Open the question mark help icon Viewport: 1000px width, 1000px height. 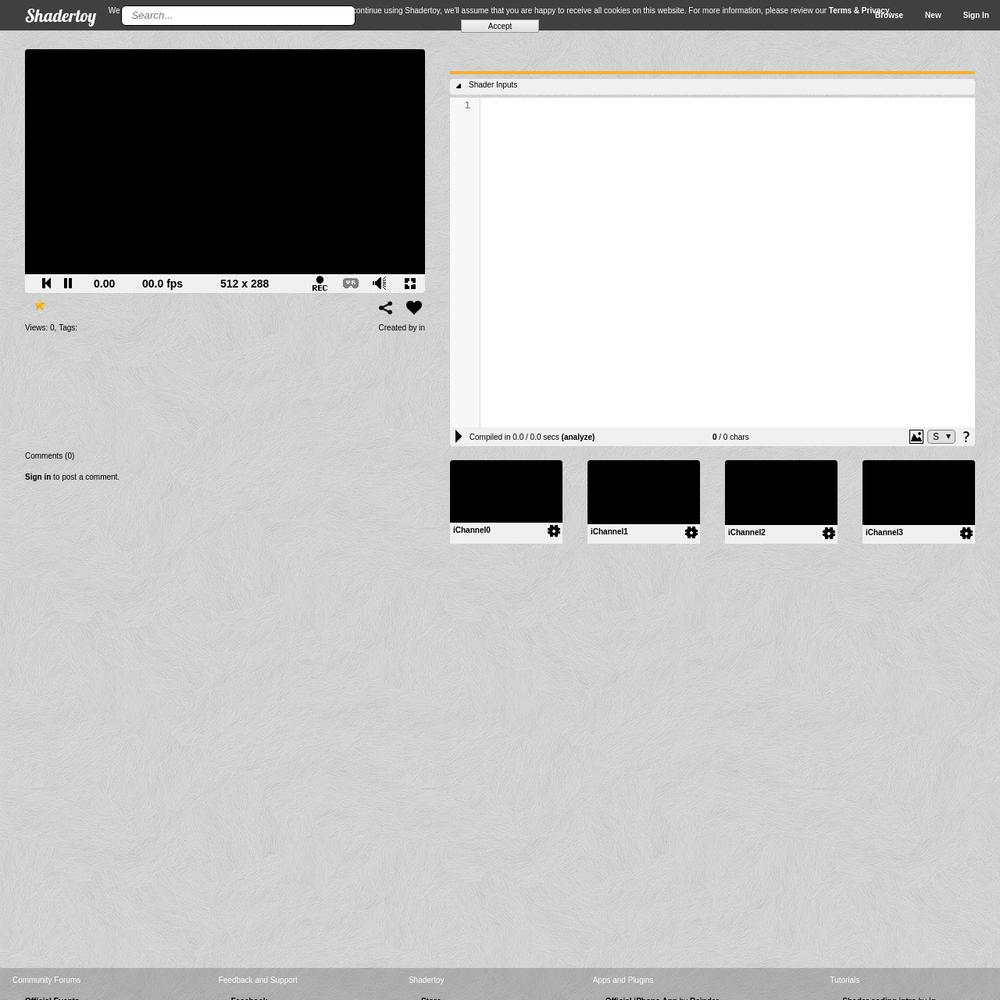[x=966, y=437]
